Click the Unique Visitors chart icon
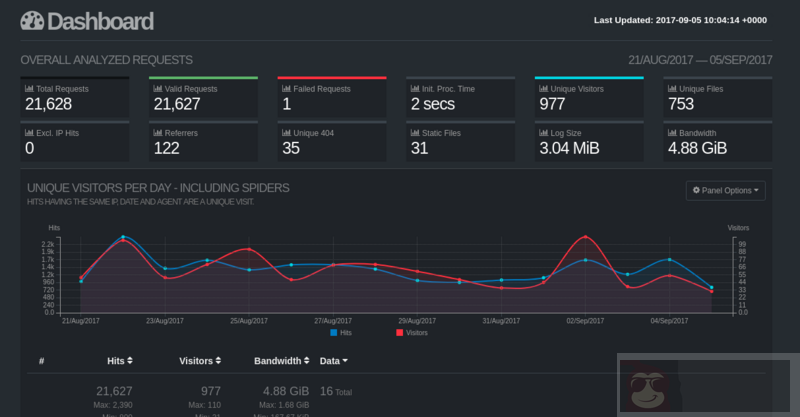 pyautogui.click(x=543, y=89)
